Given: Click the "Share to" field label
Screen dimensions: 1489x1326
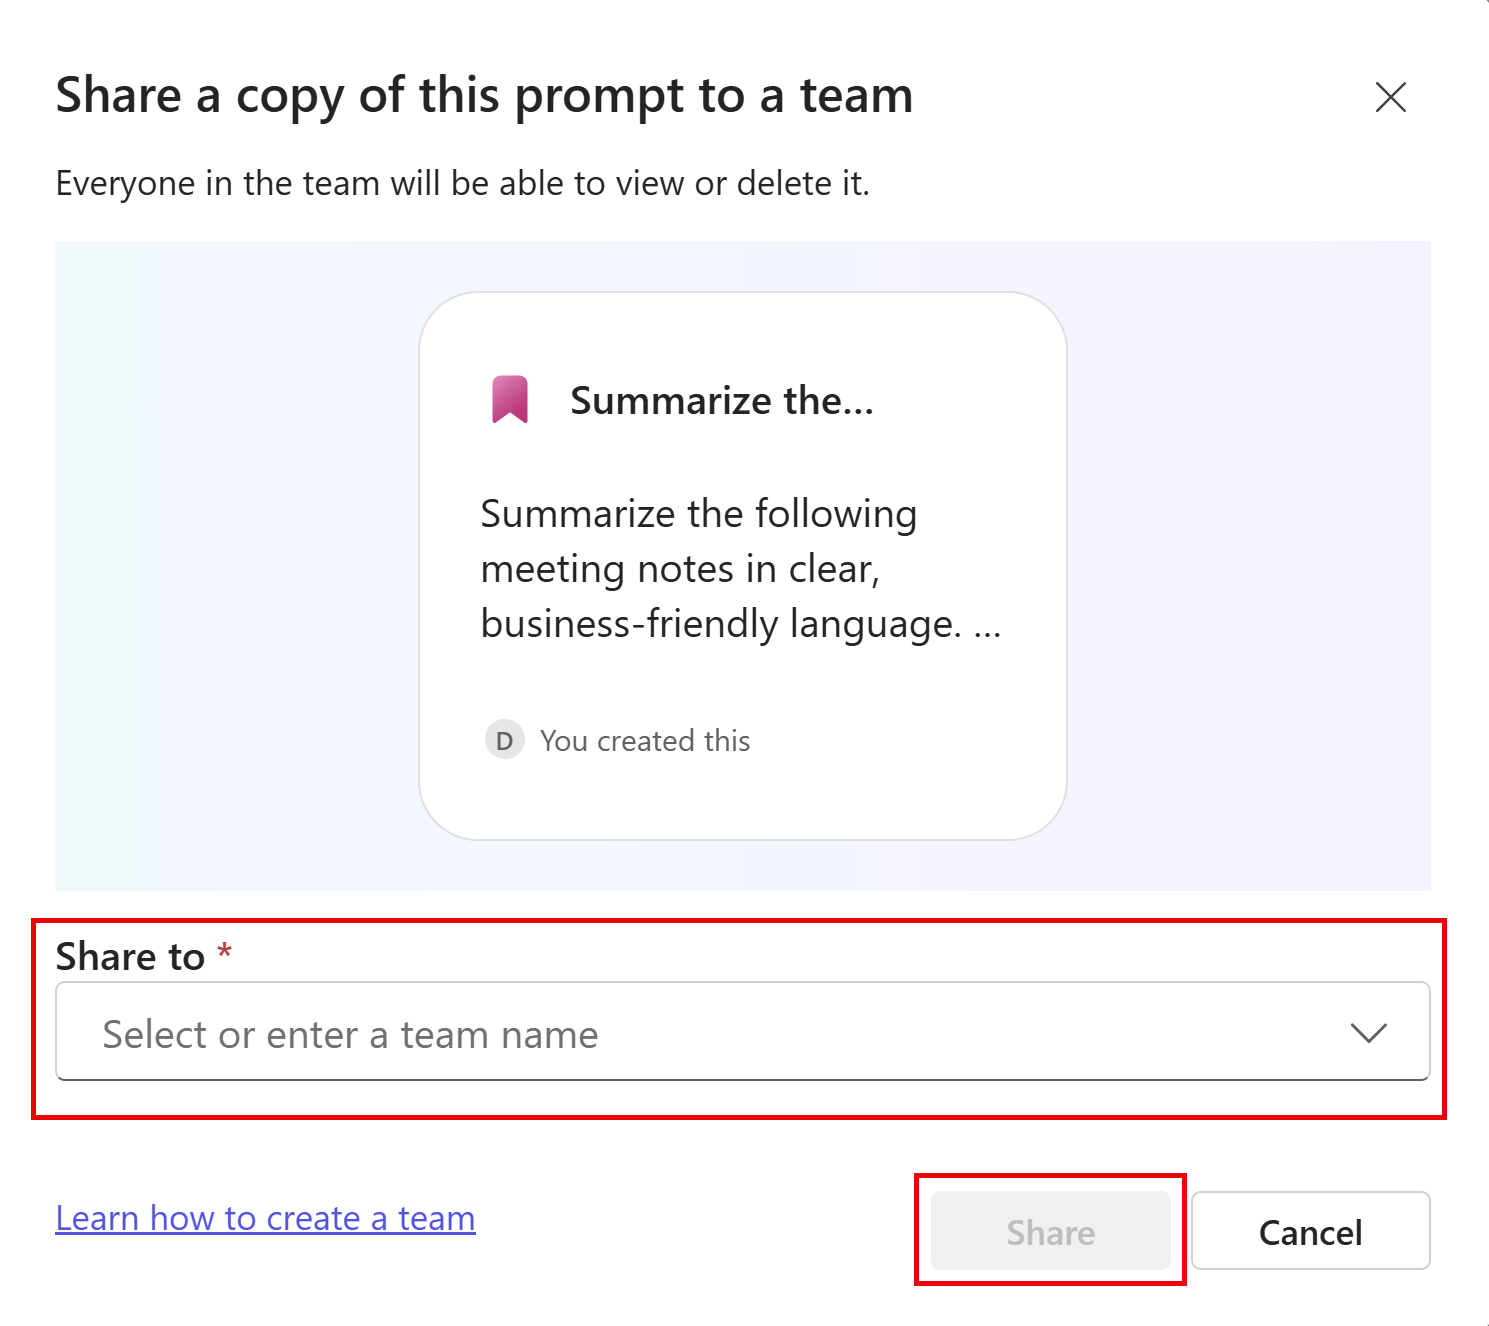Looking at the screenshot, I should [x=130, y=957].
